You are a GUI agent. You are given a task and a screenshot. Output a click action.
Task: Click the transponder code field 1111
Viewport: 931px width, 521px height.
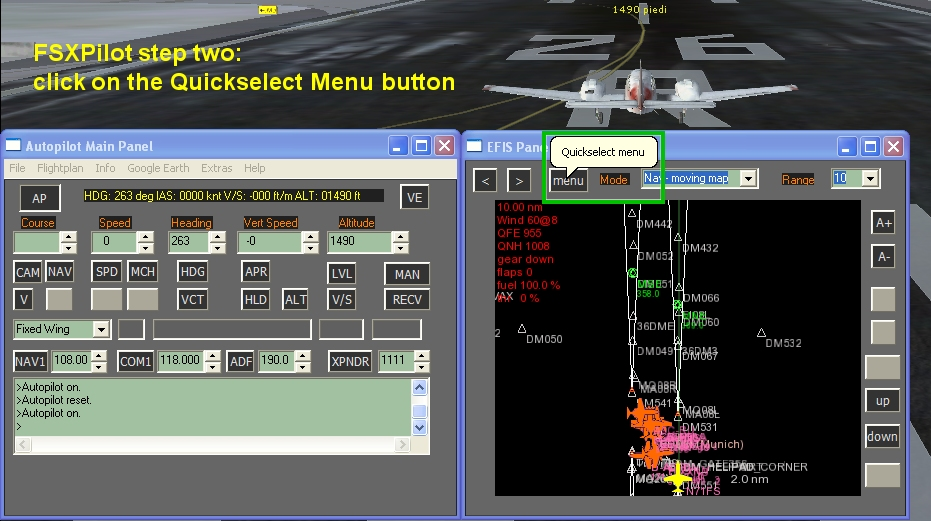395,361
